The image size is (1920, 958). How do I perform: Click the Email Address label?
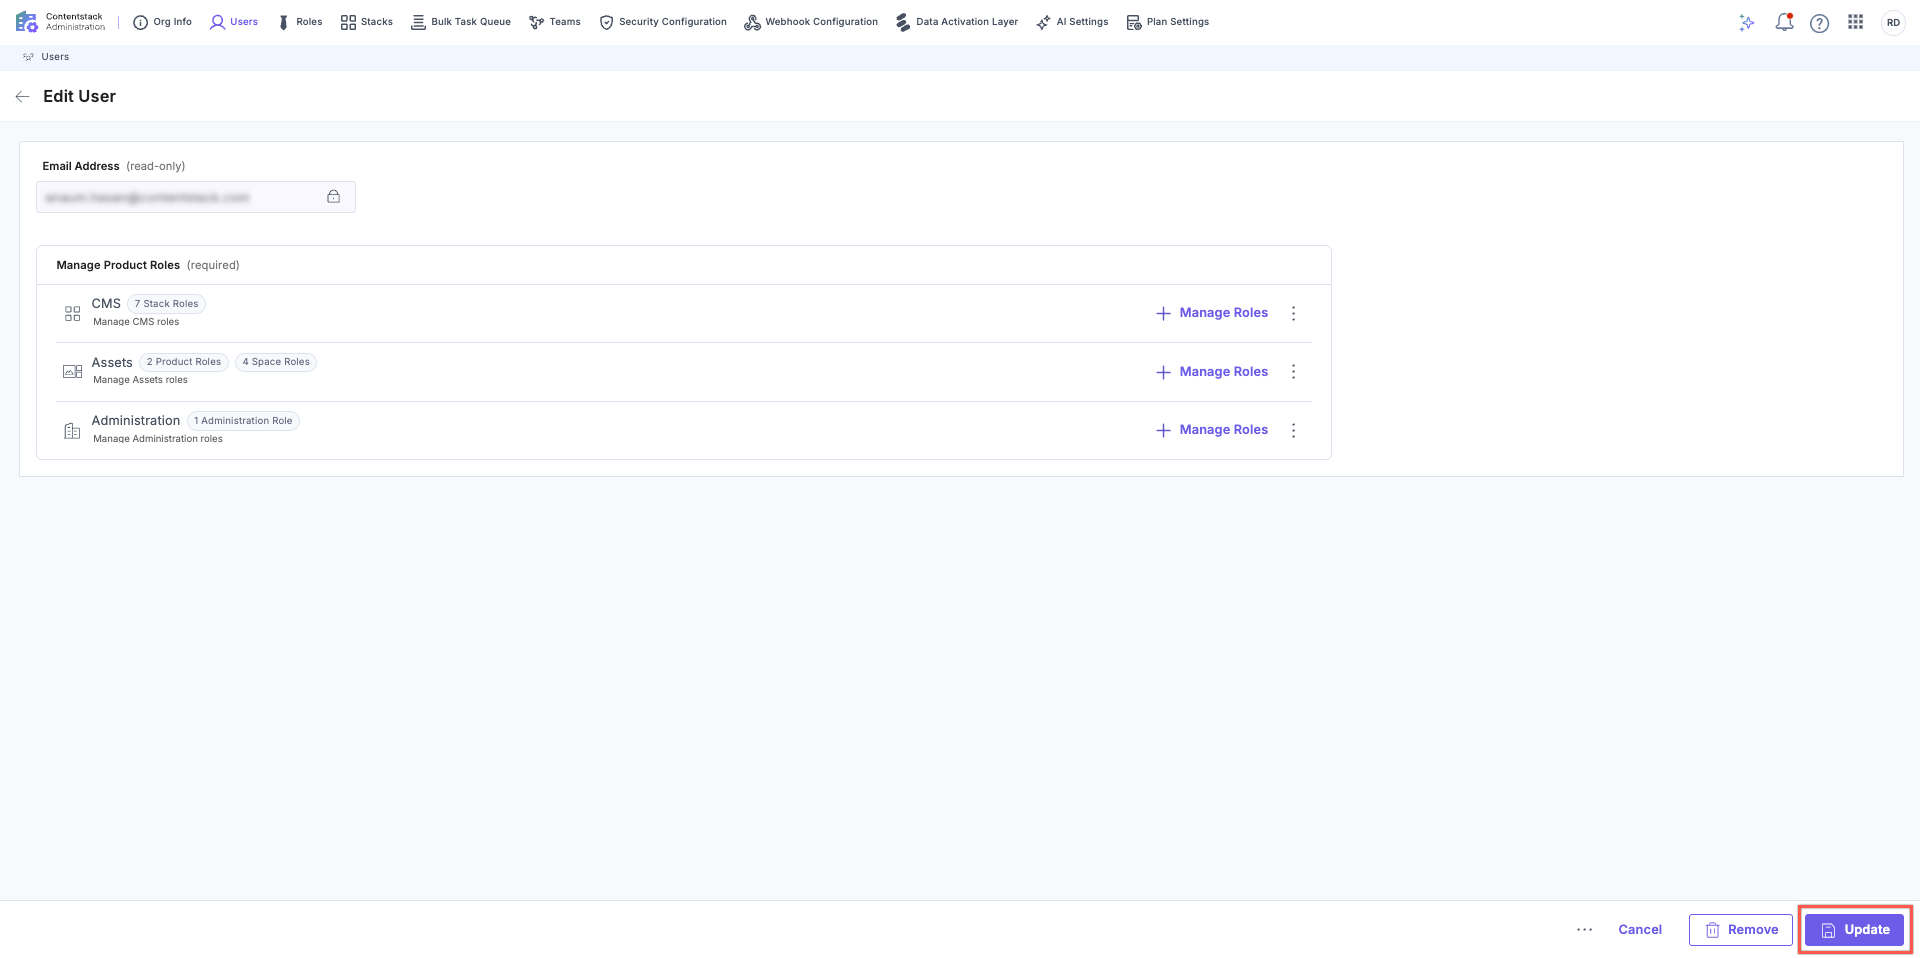tap(81, 167)
